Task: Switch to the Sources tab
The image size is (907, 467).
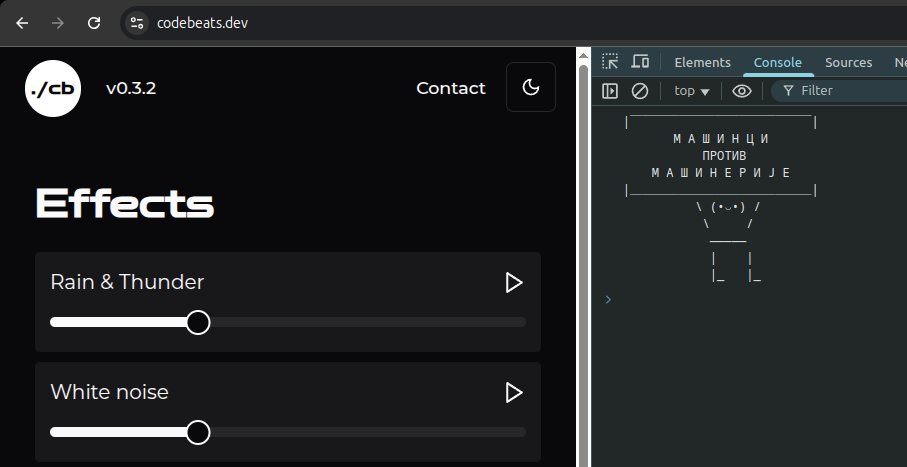Action: click(849, 62)
